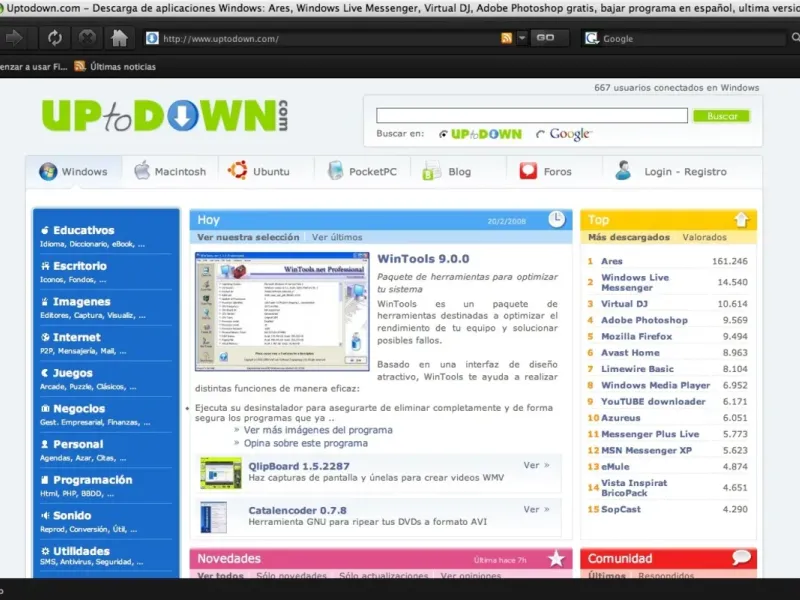The width and height of the screenshot is (800, 600).
Task: Click the RSS feed icon in the address bar
Action: (x=506, y=38)
